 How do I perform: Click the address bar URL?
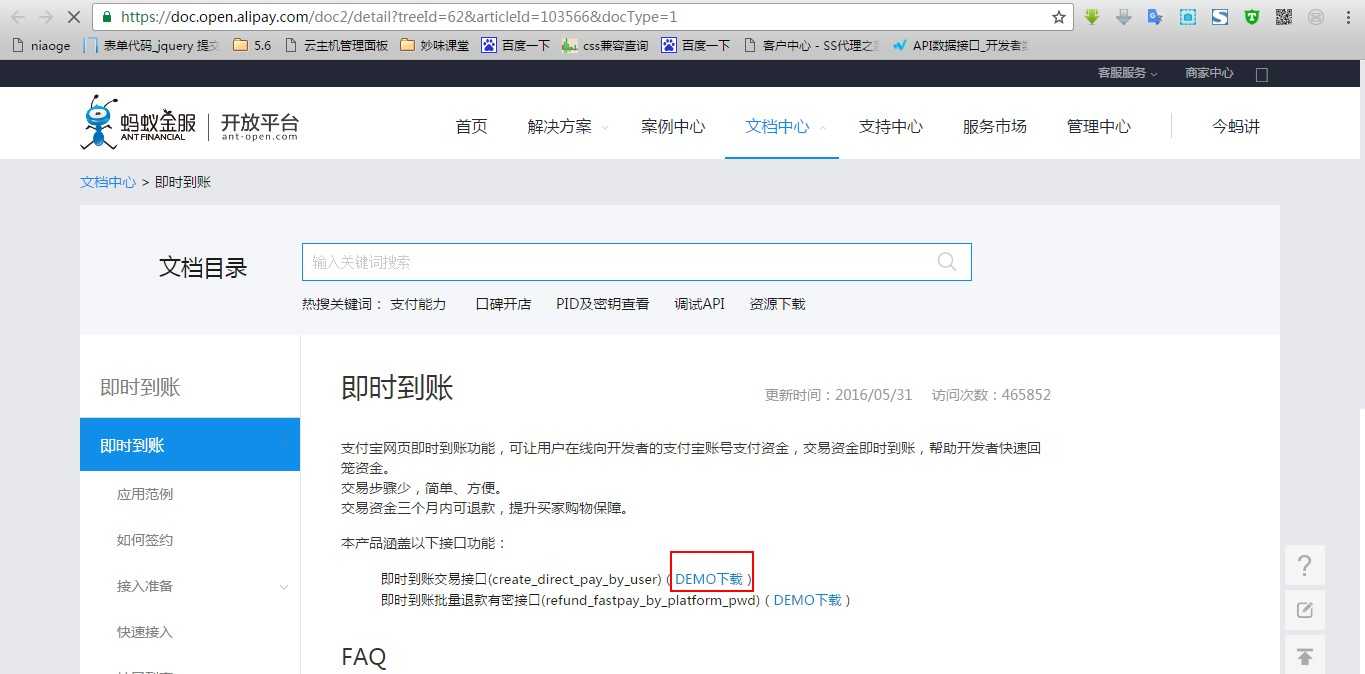click(399, 17)
